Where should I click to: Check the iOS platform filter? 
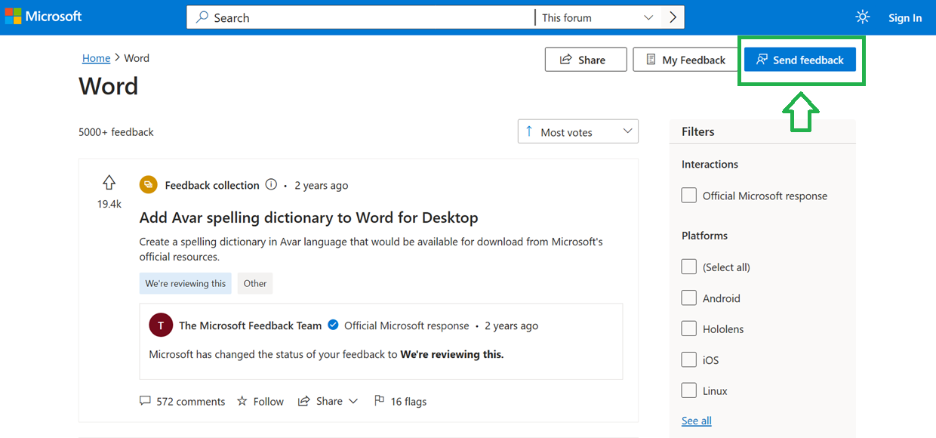(689, 360)
